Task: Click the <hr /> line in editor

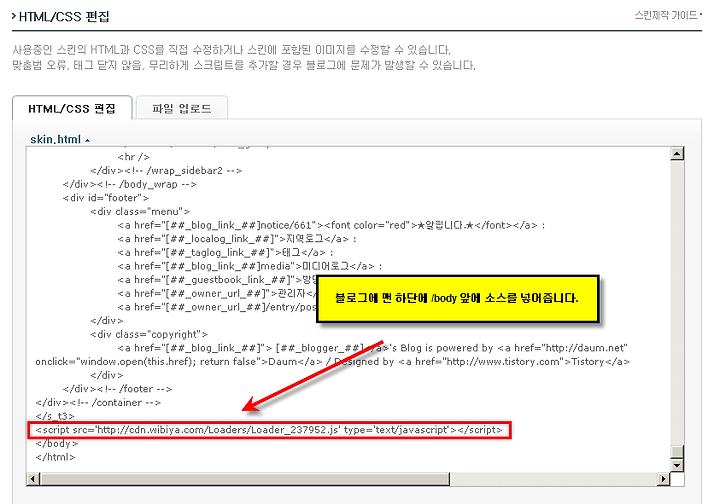Action: (133, 157)
